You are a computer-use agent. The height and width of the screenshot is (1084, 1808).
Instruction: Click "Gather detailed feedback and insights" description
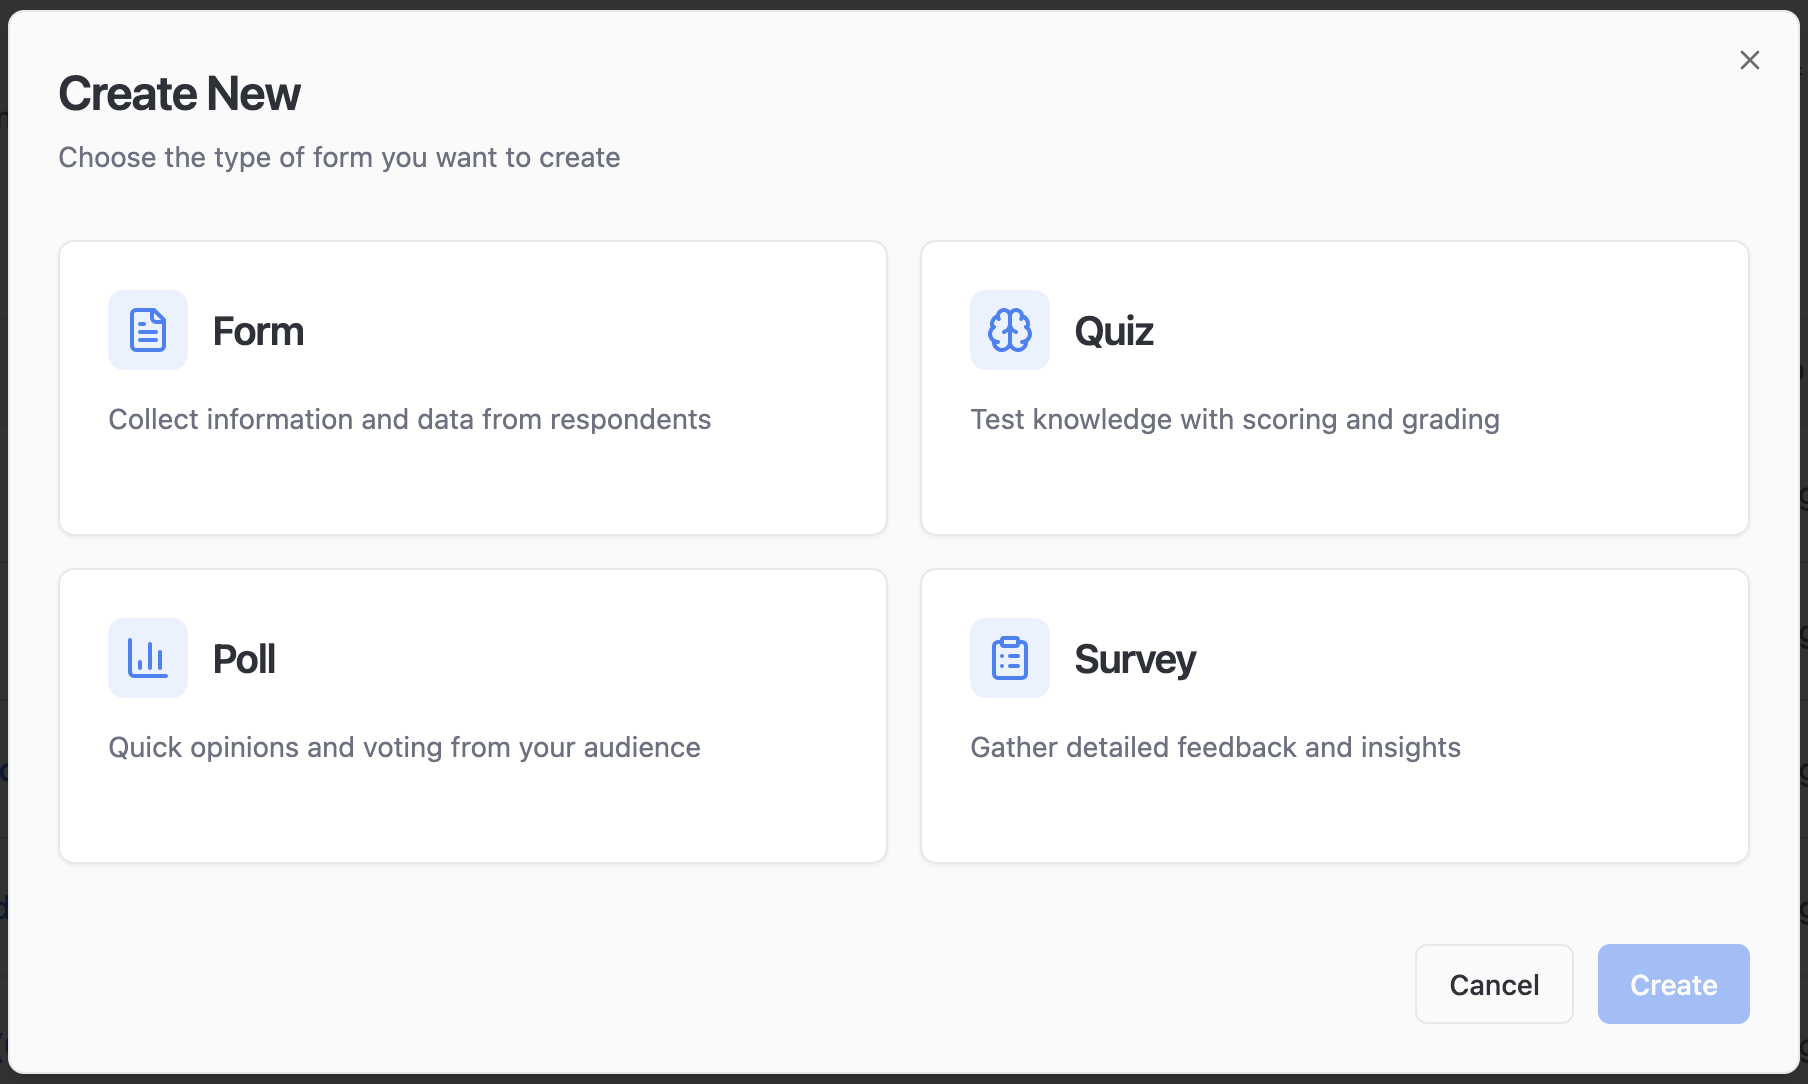coord(1215,747)
